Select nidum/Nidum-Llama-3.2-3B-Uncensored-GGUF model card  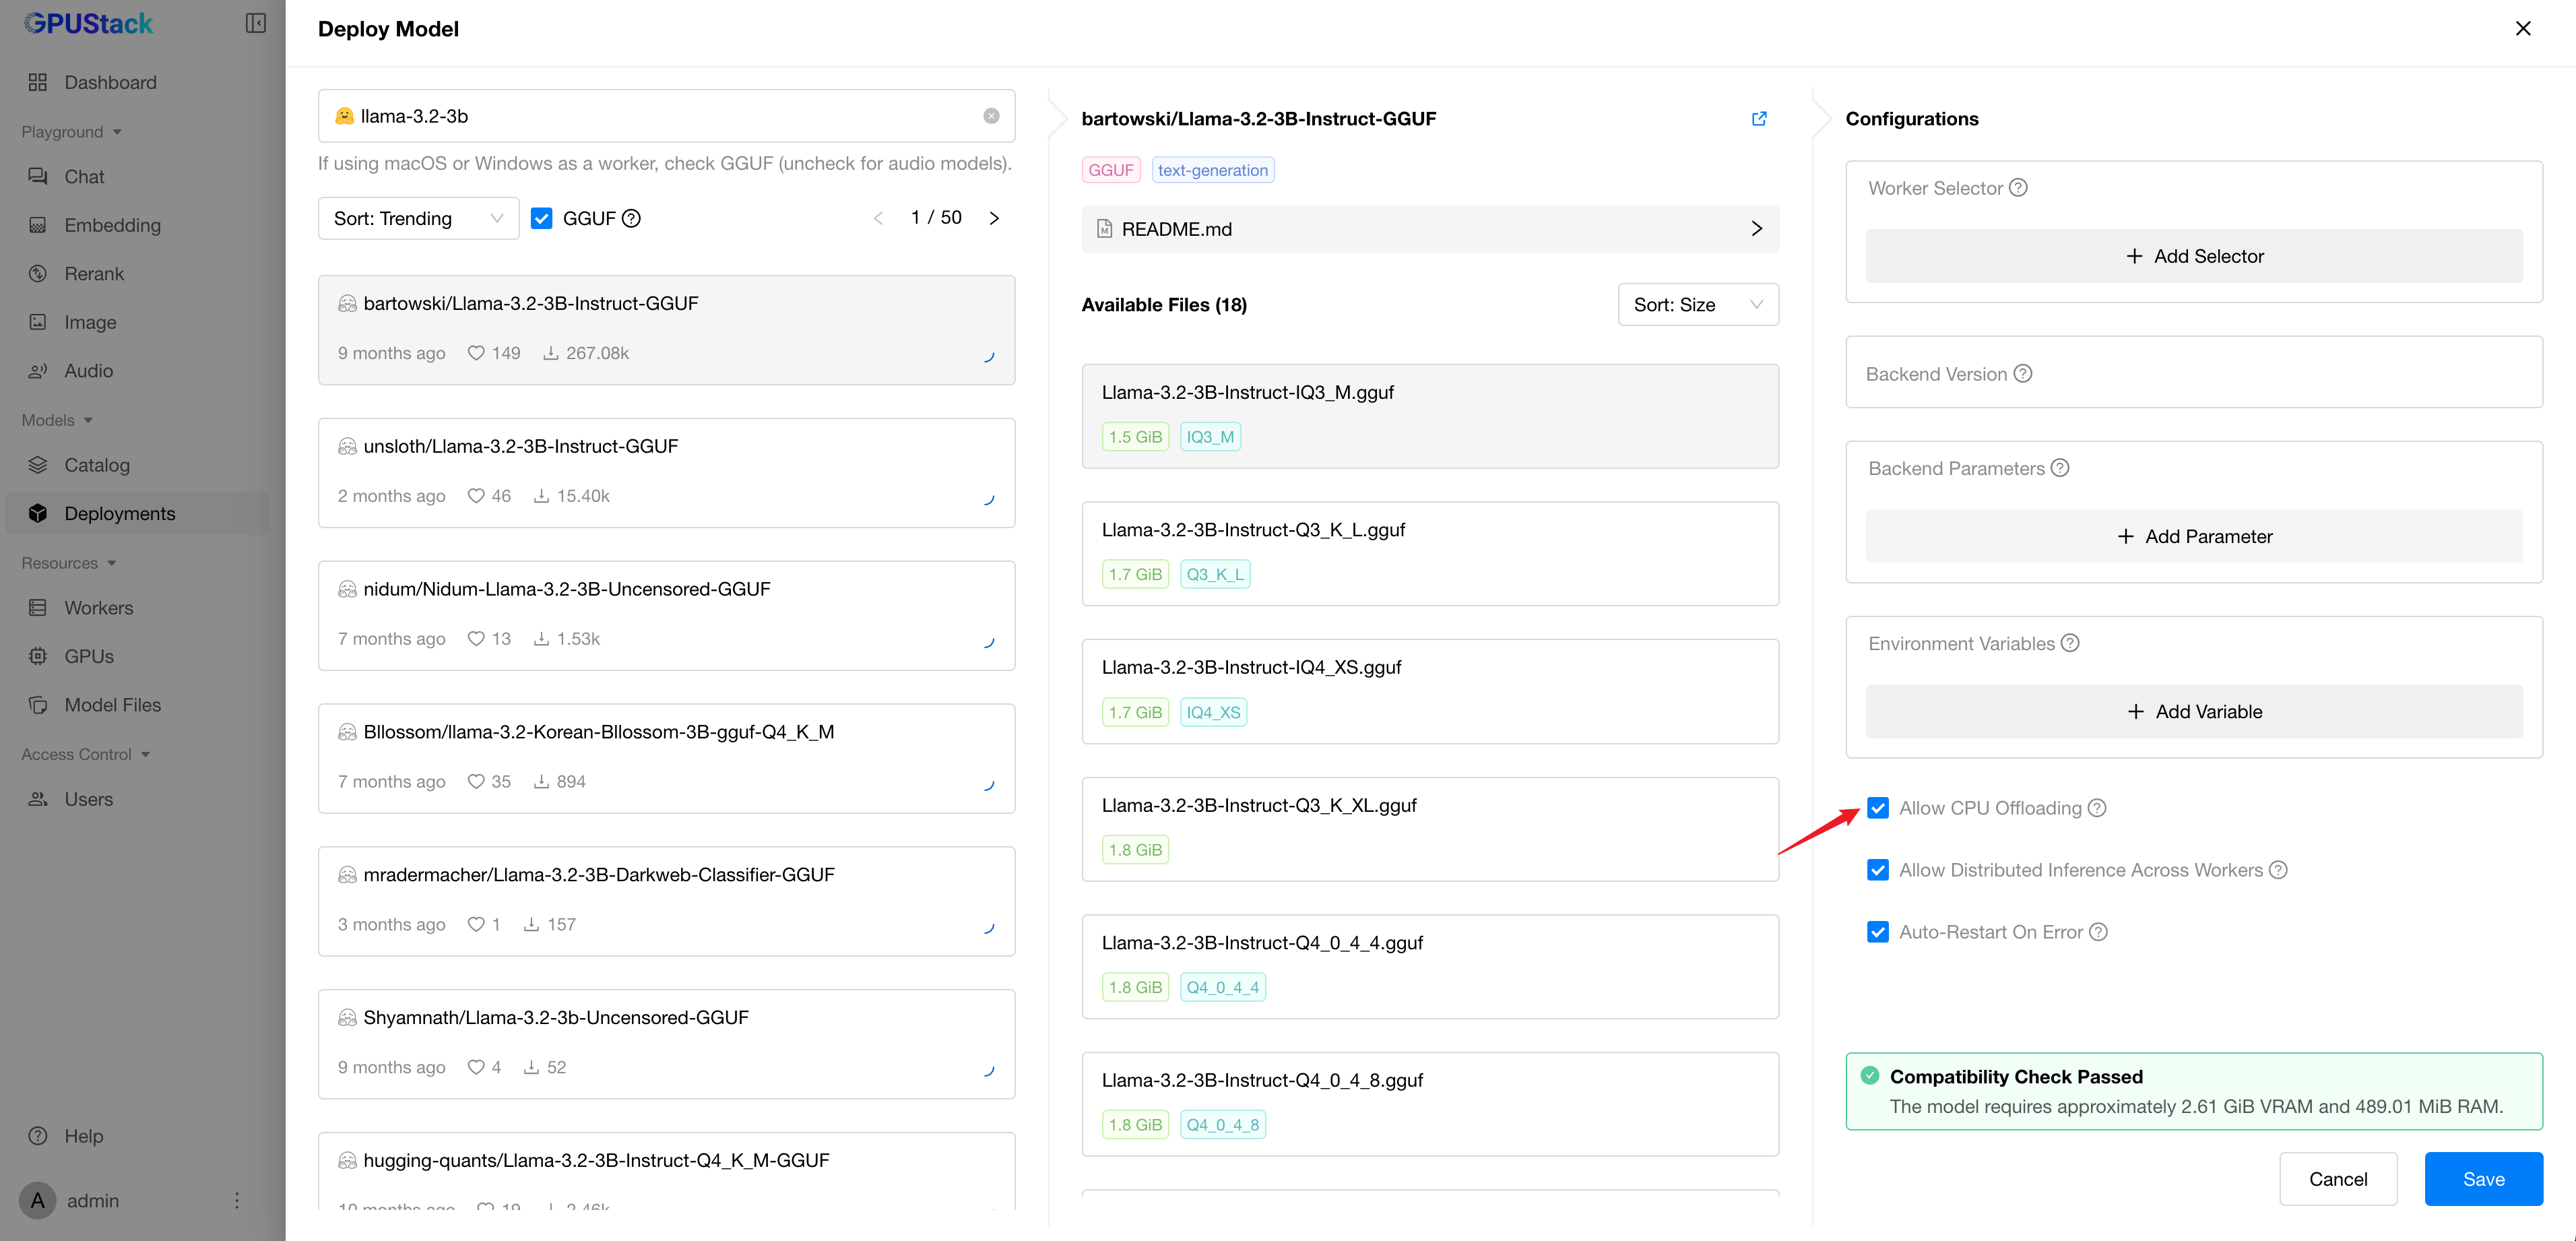666,615
